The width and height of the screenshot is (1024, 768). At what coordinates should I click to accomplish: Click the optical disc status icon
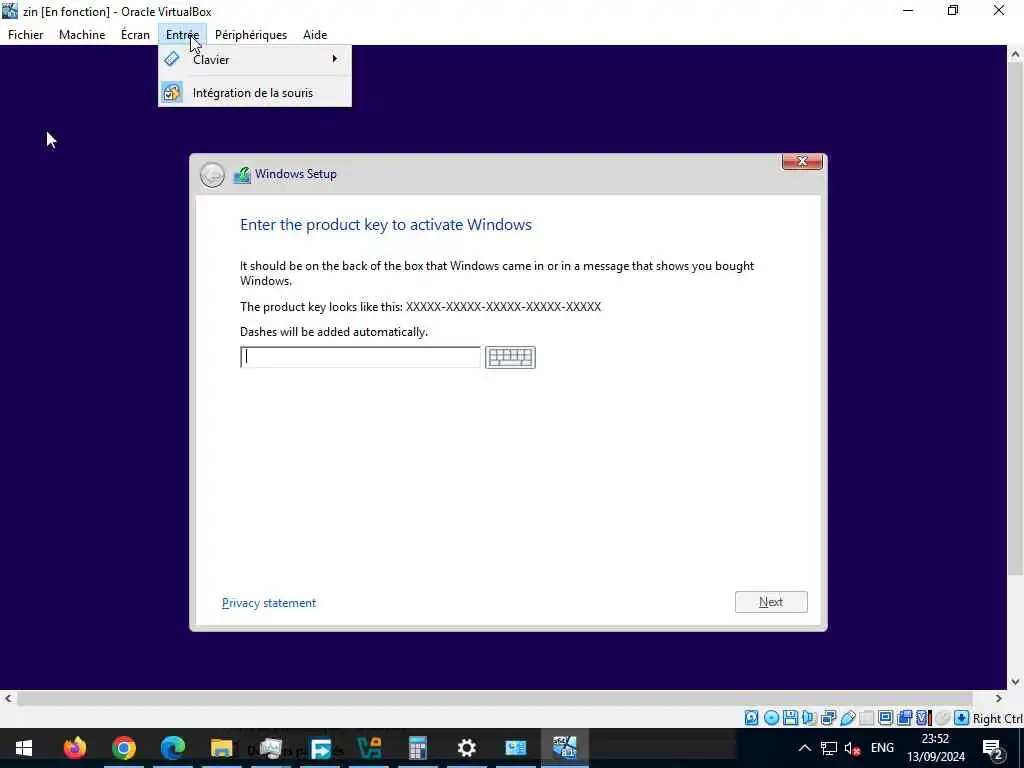point(771,718)
